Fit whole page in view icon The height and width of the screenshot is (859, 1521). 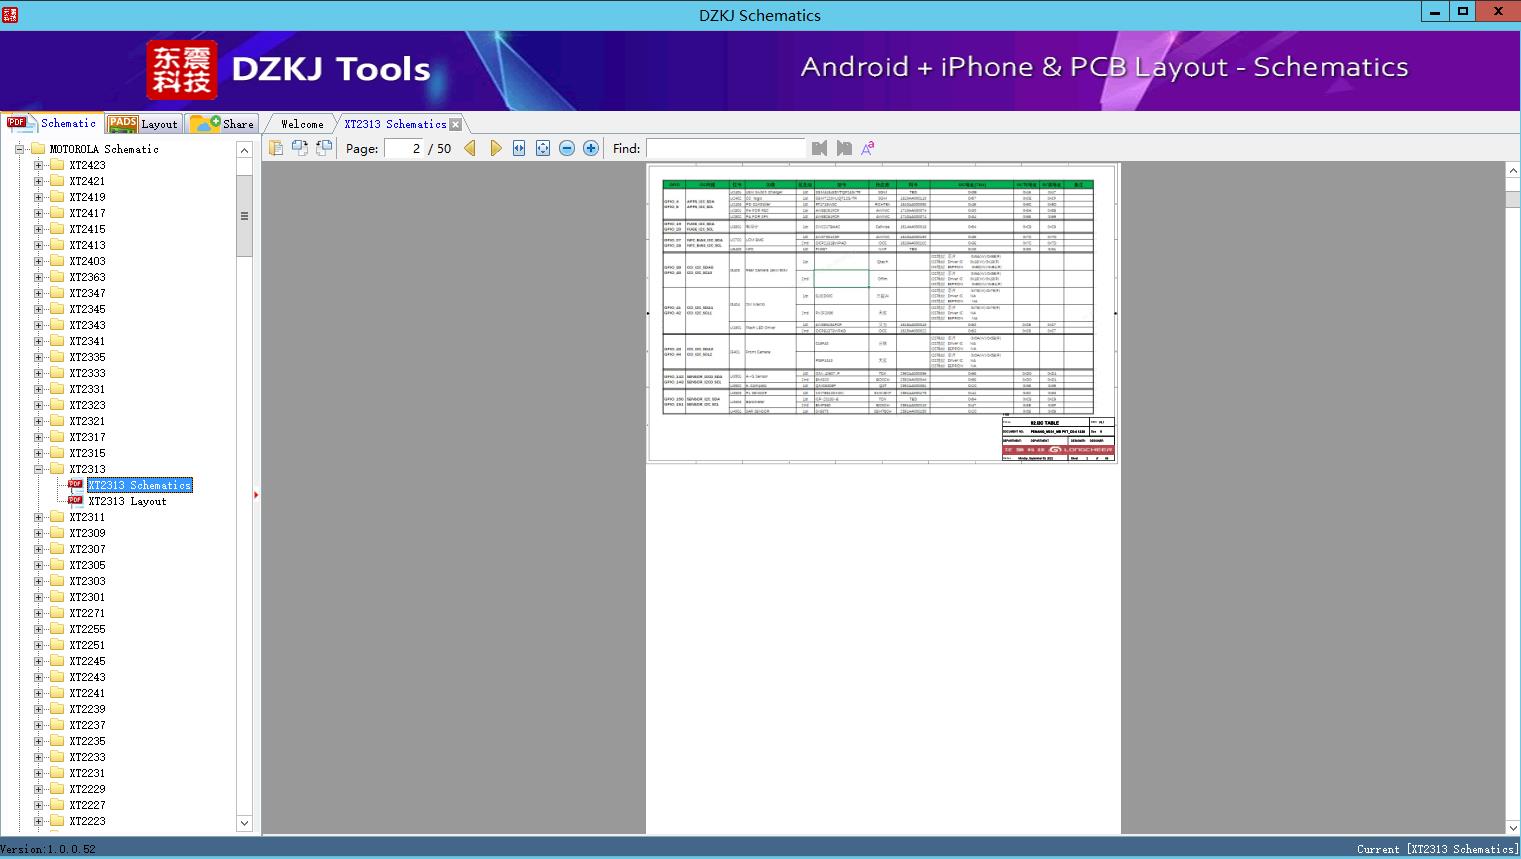[543, 148]
